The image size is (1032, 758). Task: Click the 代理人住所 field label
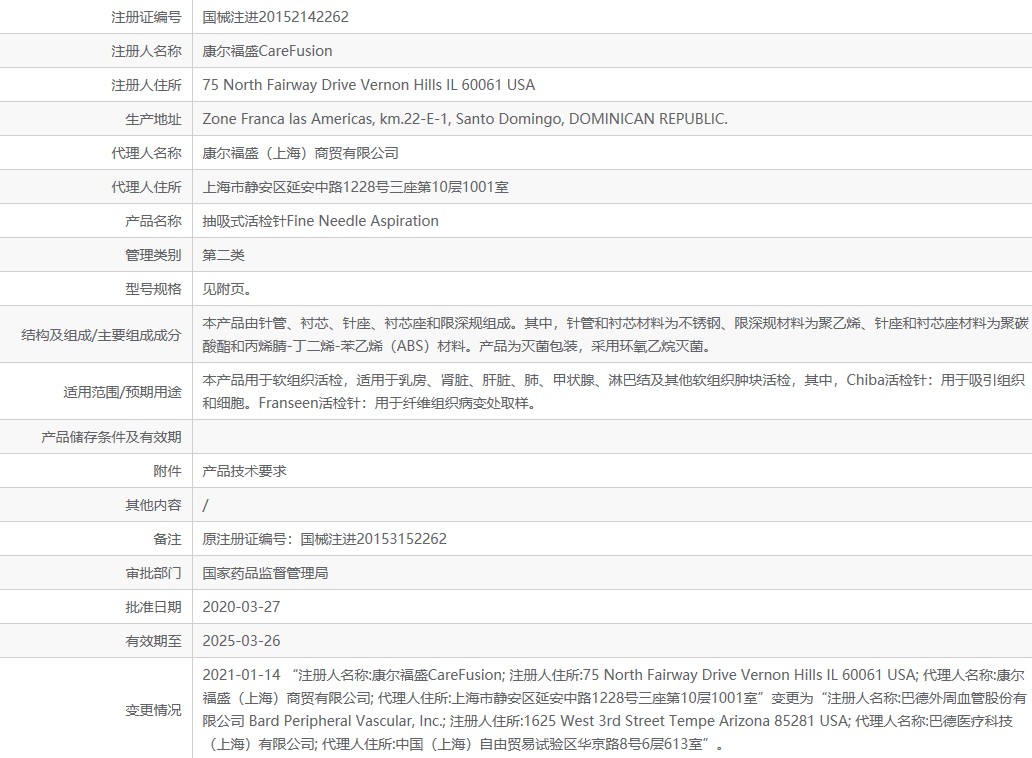(146, 187)
